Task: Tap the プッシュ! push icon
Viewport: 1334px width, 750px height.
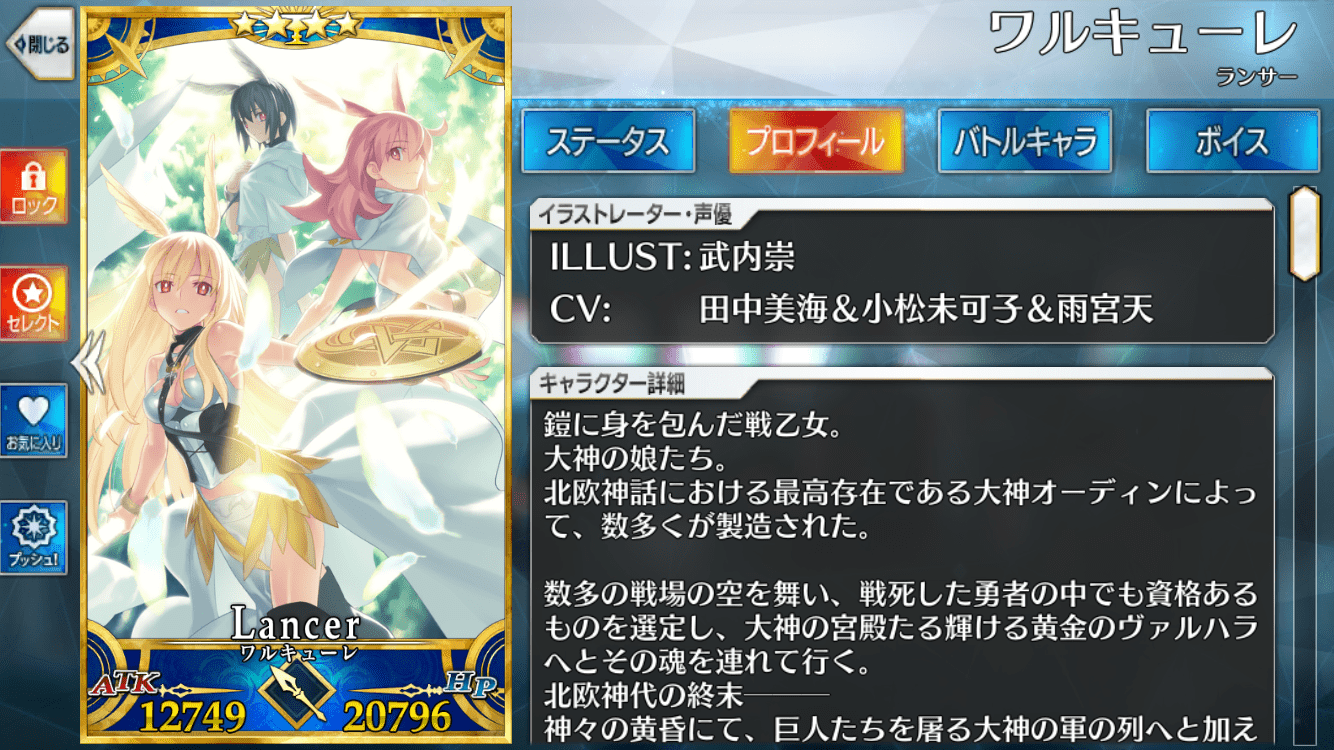Action: pyautogui.click(x=34, y=538)
